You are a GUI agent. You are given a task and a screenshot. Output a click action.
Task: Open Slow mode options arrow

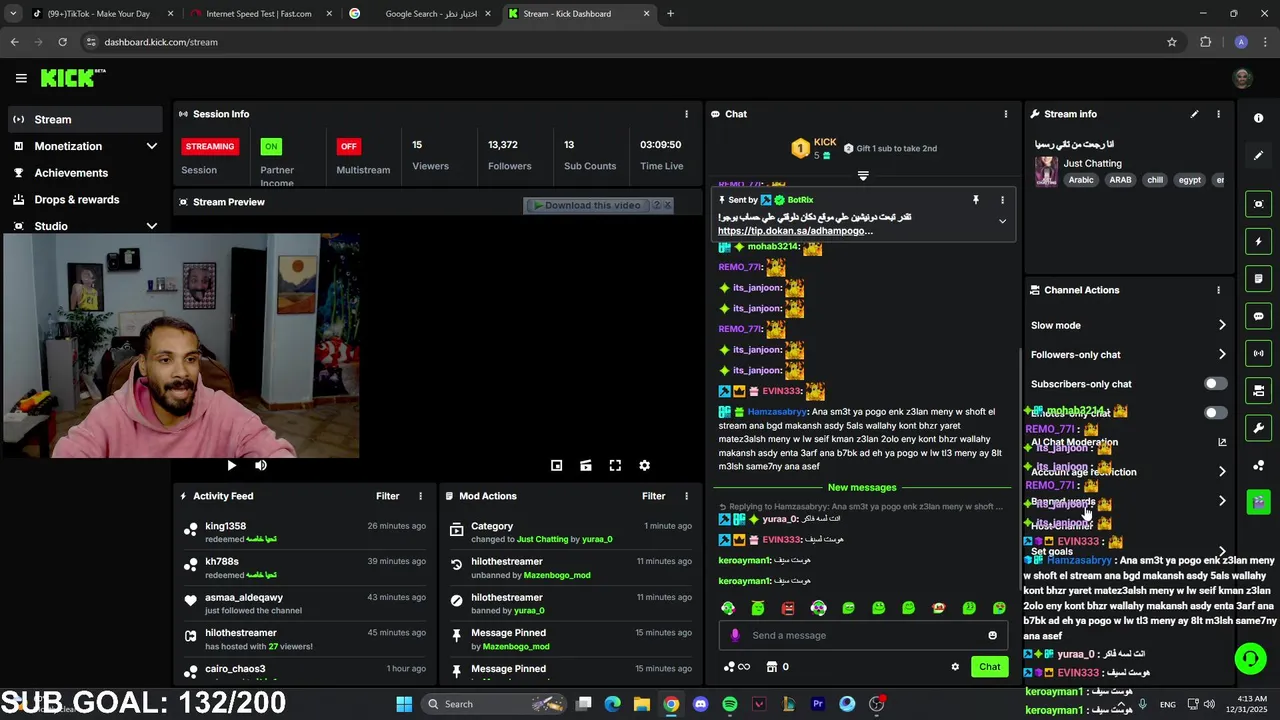(1222, 325)
